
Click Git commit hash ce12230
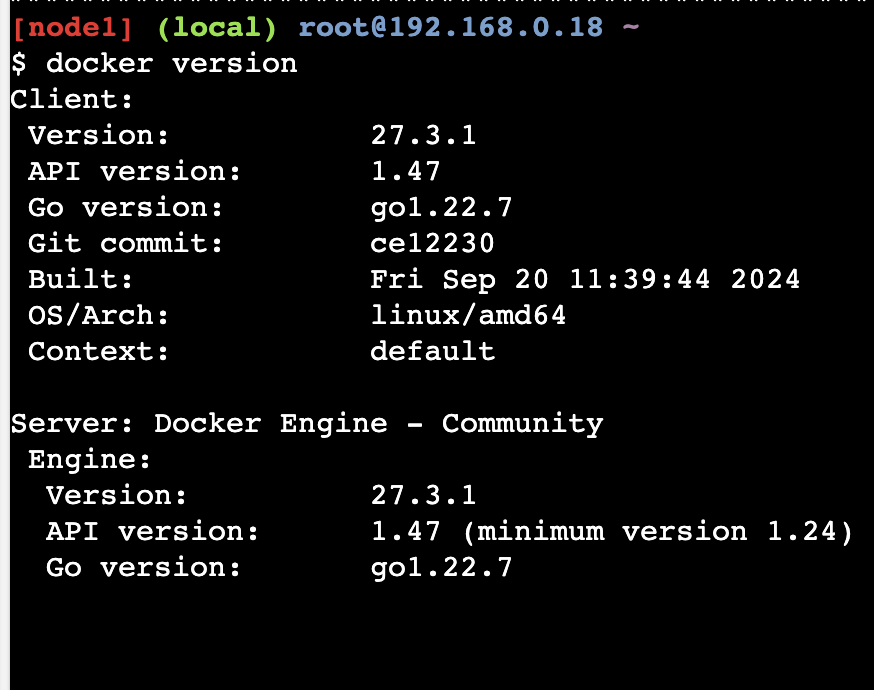(433, 244)
